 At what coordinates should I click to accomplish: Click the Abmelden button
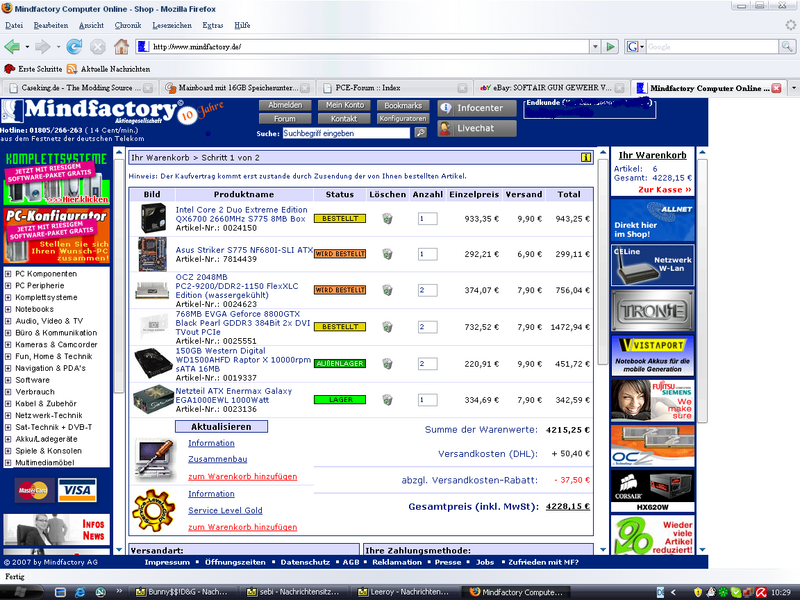coord(285,105)
